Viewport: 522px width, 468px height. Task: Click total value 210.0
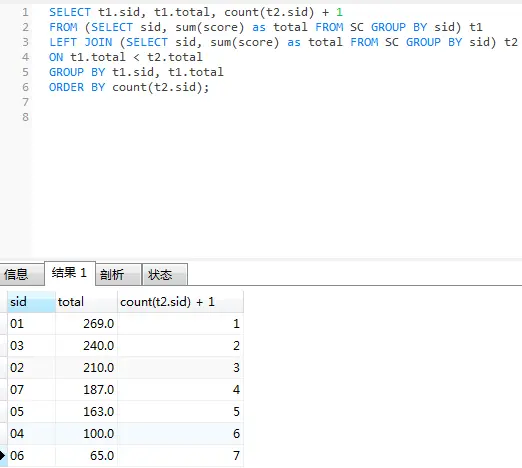coord(86,368)
